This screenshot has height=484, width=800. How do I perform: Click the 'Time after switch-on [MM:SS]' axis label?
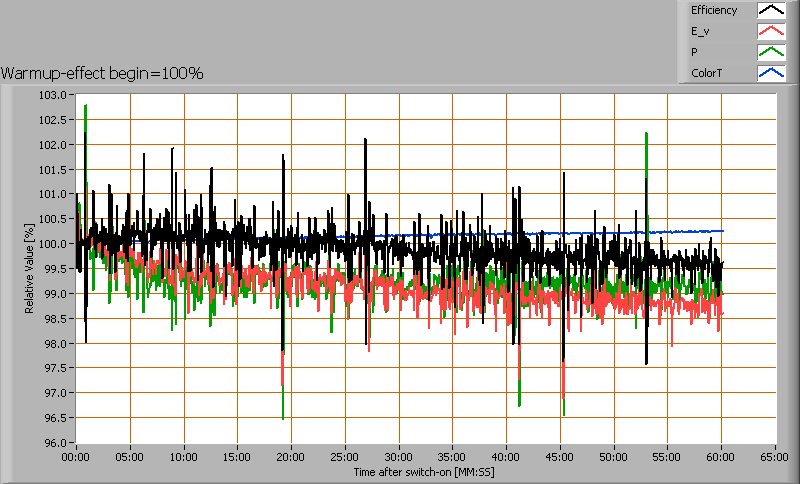(424, 470)
